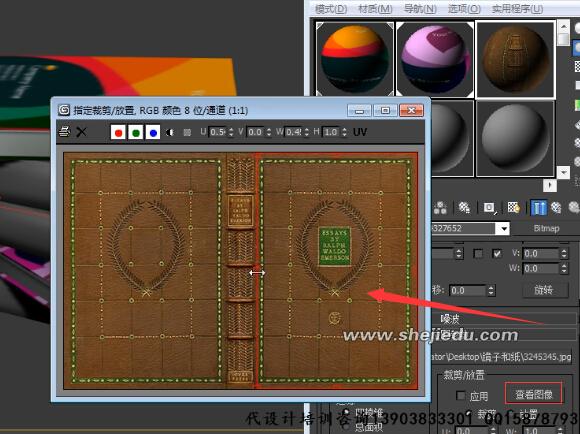Open the 导航(N) menu
Screen dimensions: 580x434
point(420,9)
